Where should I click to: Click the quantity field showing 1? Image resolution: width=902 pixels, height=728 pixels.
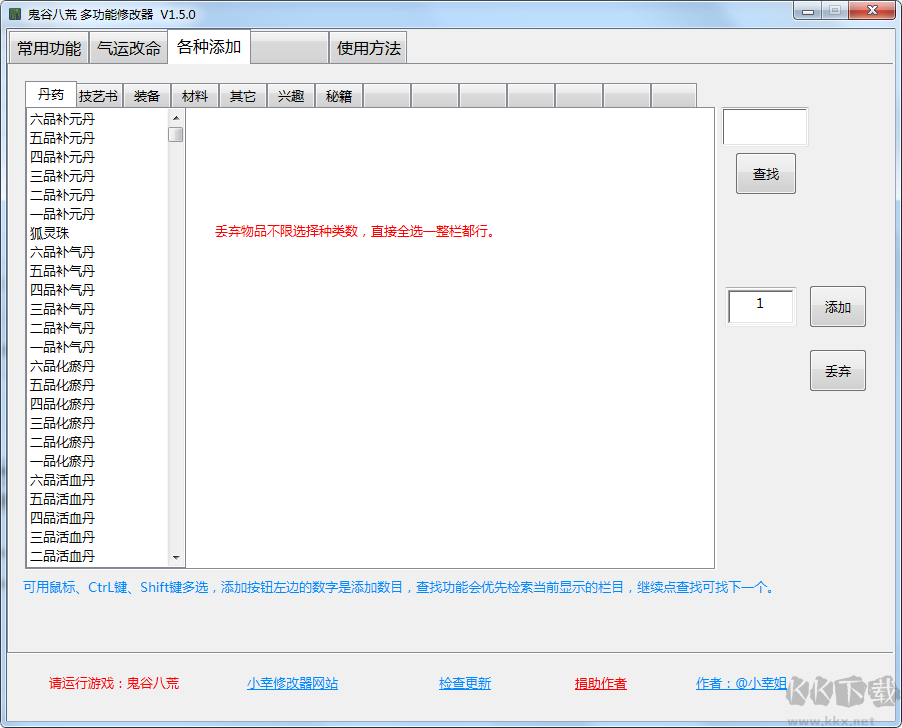(760, 306)
